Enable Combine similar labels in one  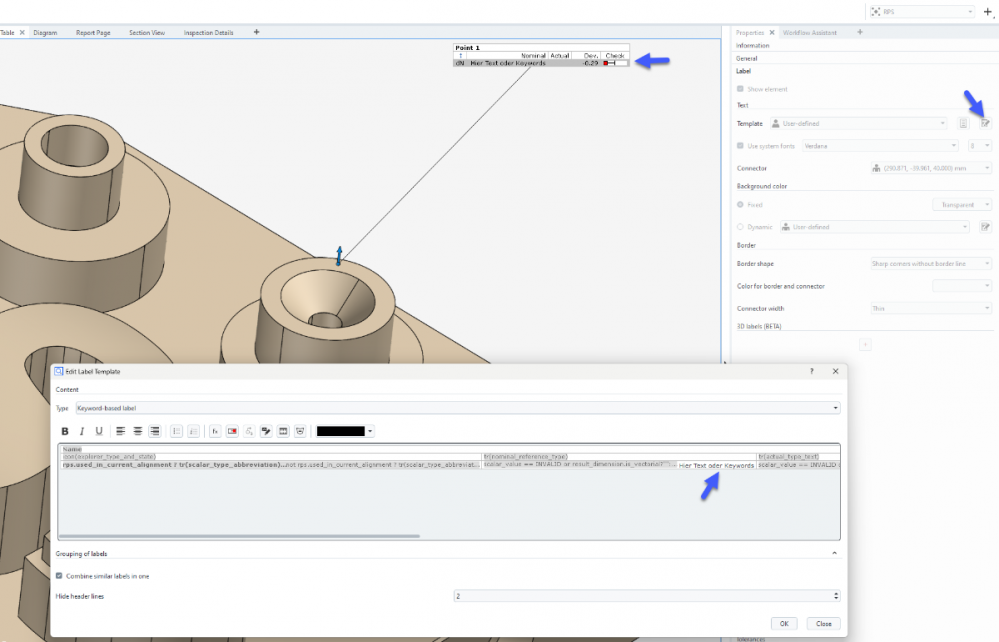pos(59,576)
